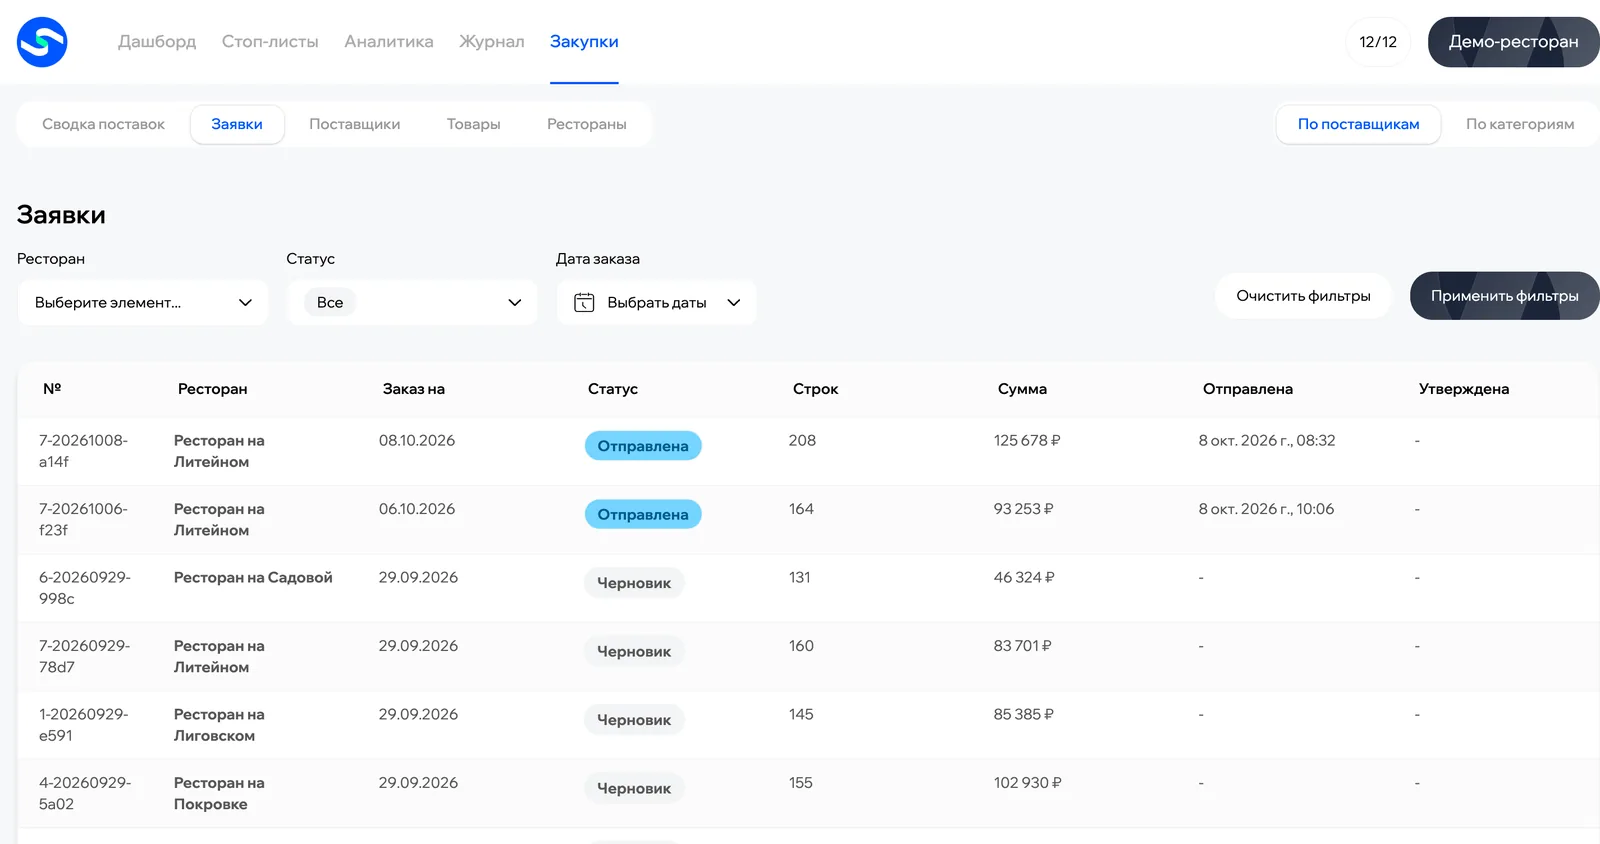This screenshot has width=1600, height=844.
Task: Open order 7-20261006-f23f
Action: coord(84,520)
